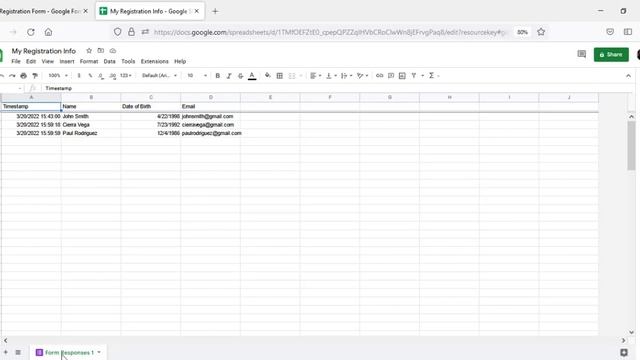Click the merge cells icon
Image resolution: width=640 pixels, height=360 pixels.
(x=292, y=76)
